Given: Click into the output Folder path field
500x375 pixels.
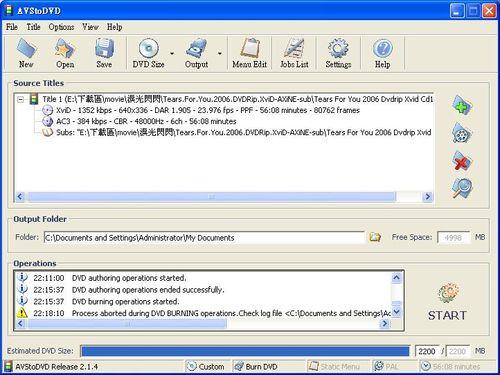Looking at the screenshot, I should [x=204, y=238].
